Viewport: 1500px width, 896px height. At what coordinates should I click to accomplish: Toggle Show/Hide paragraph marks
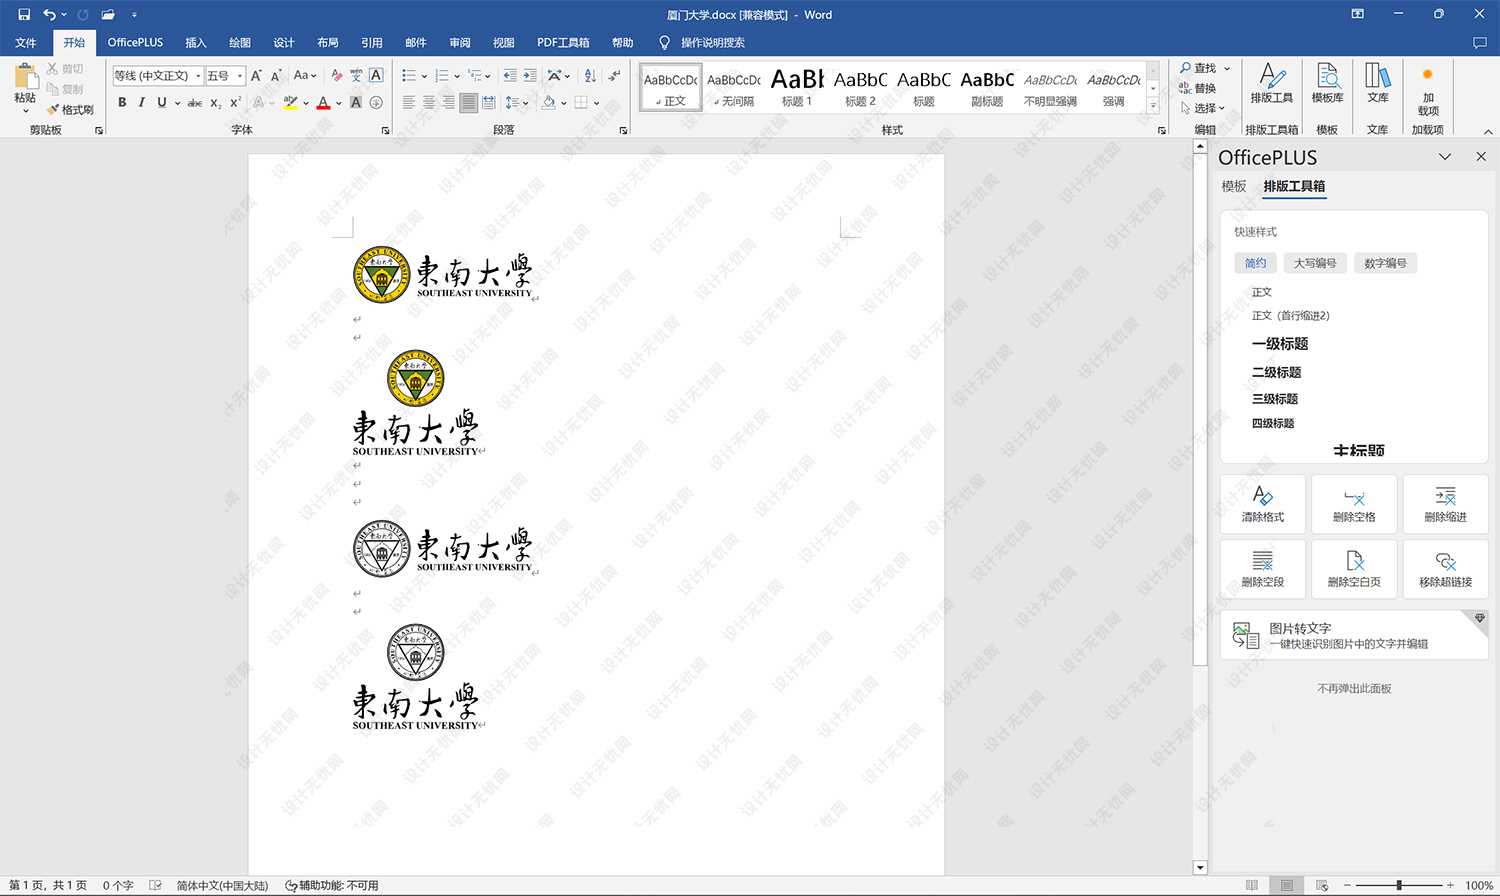pyautogui.click(x=614, y=75)
